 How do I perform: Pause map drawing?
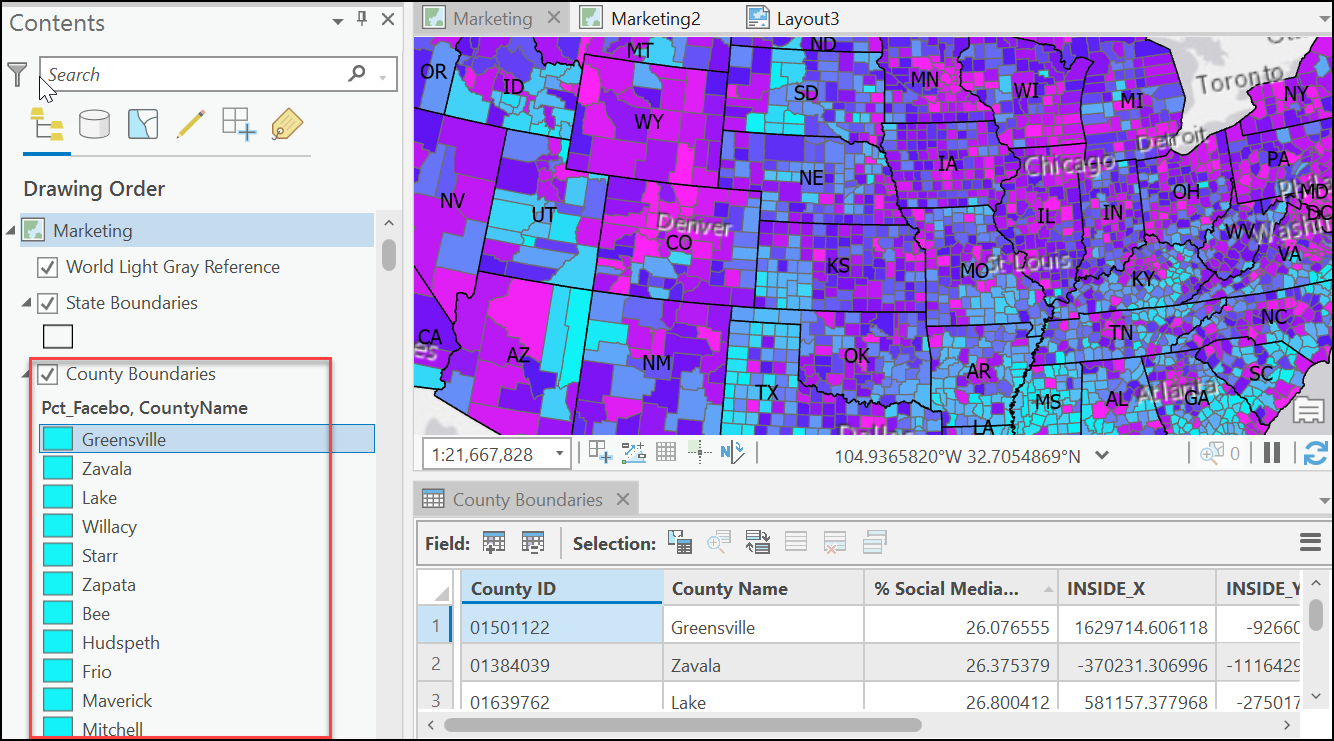click(x=1272, y=453)
